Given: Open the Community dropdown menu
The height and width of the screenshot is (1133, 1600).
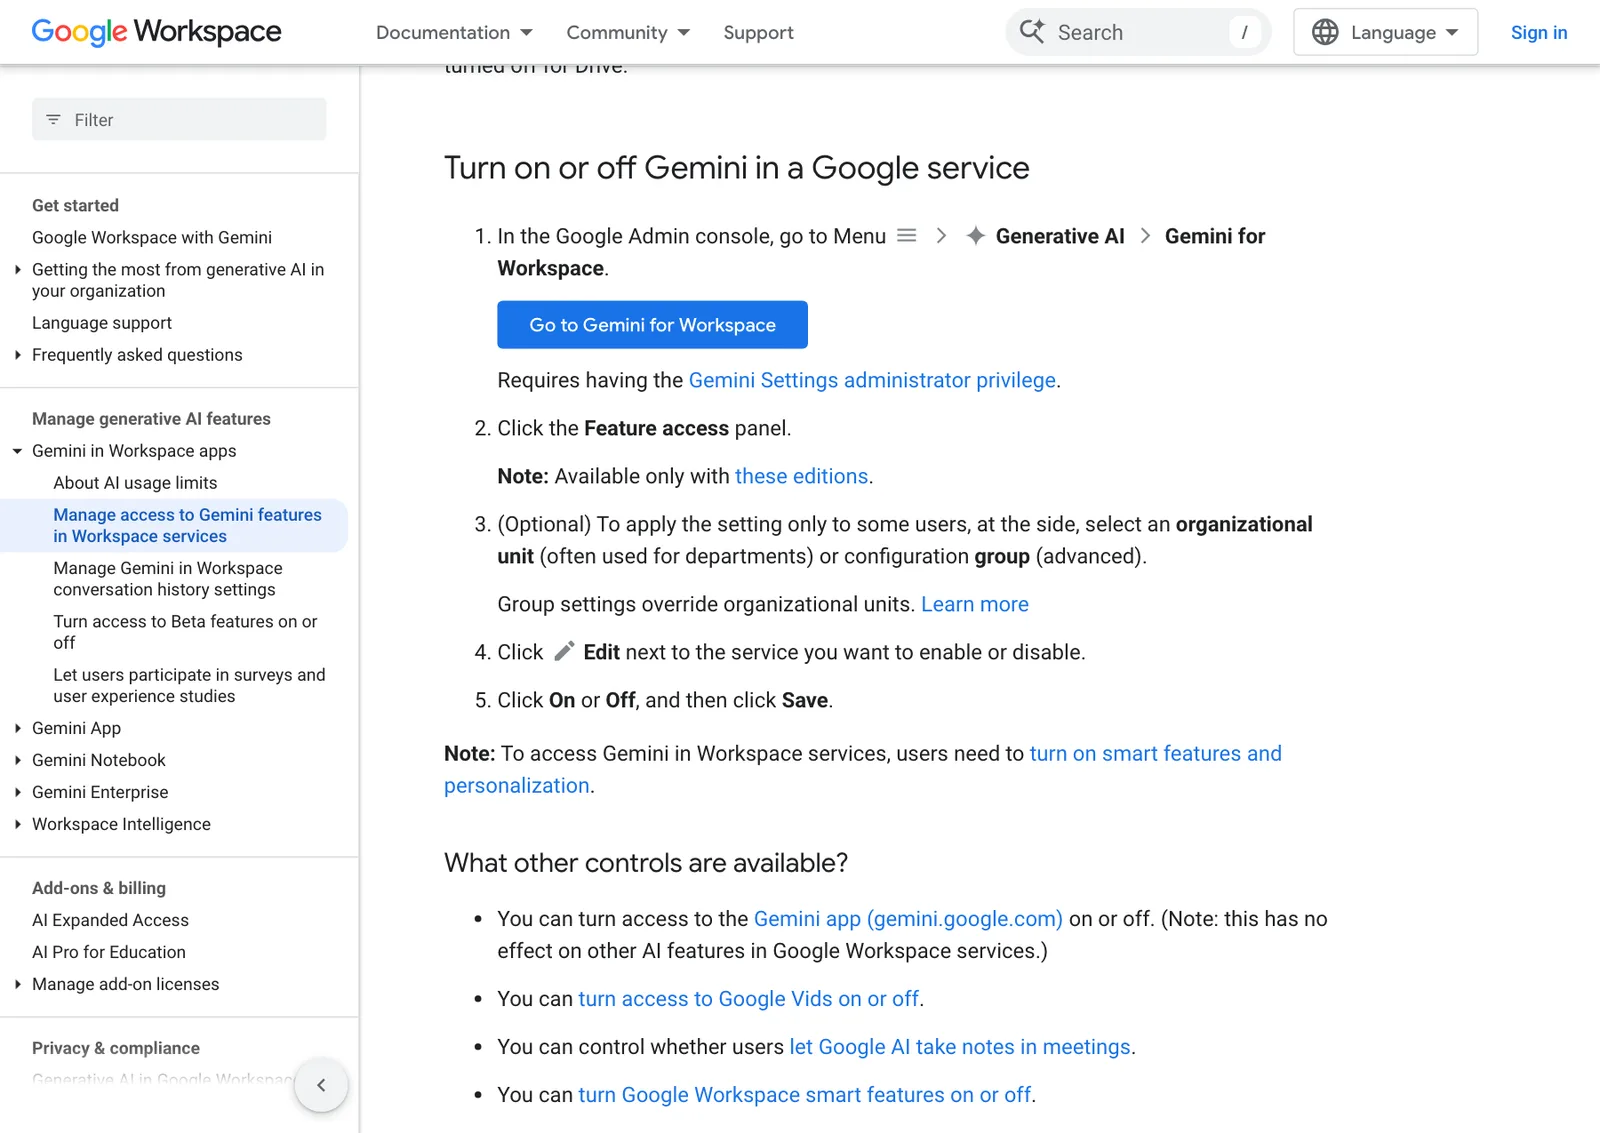Looking at the screenshot, I should pyautogui.click(x=628, y=32).
